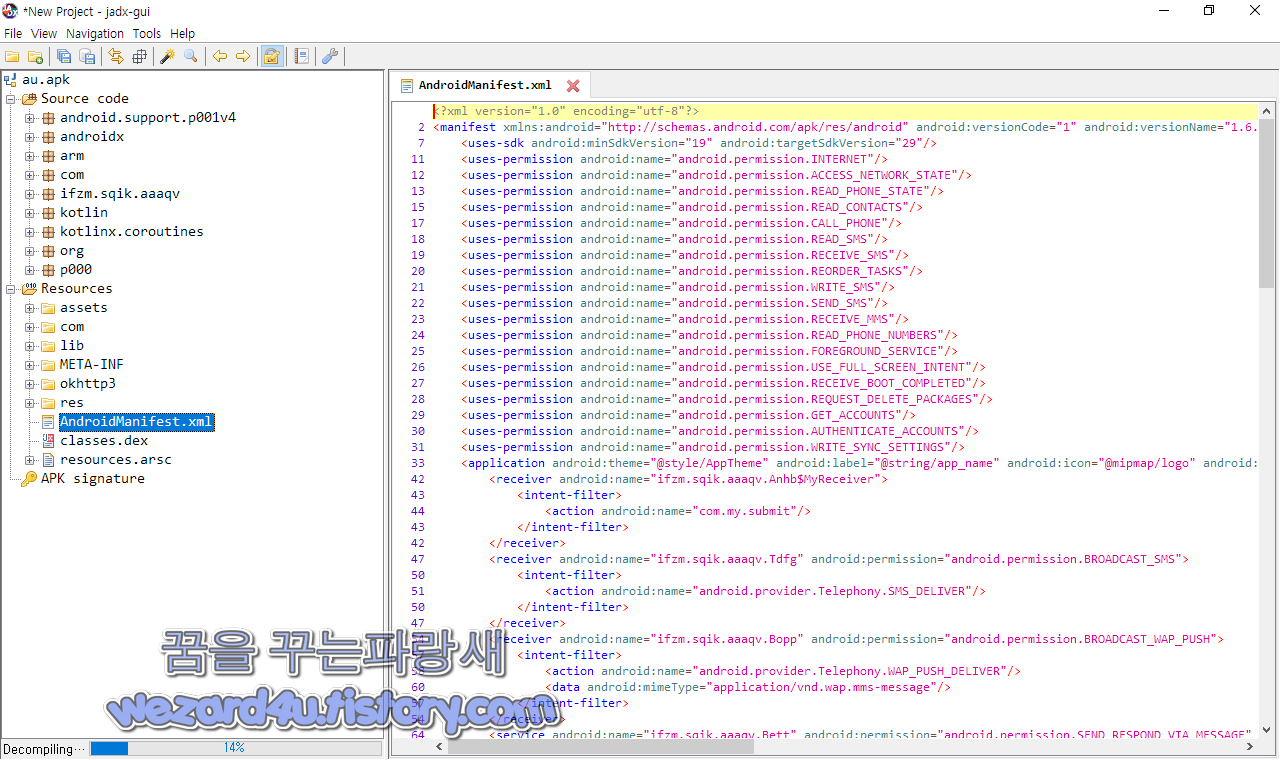Screen dimensions: 1280x760
Task: Select the com package under Source code
Action: pos(72,175)
